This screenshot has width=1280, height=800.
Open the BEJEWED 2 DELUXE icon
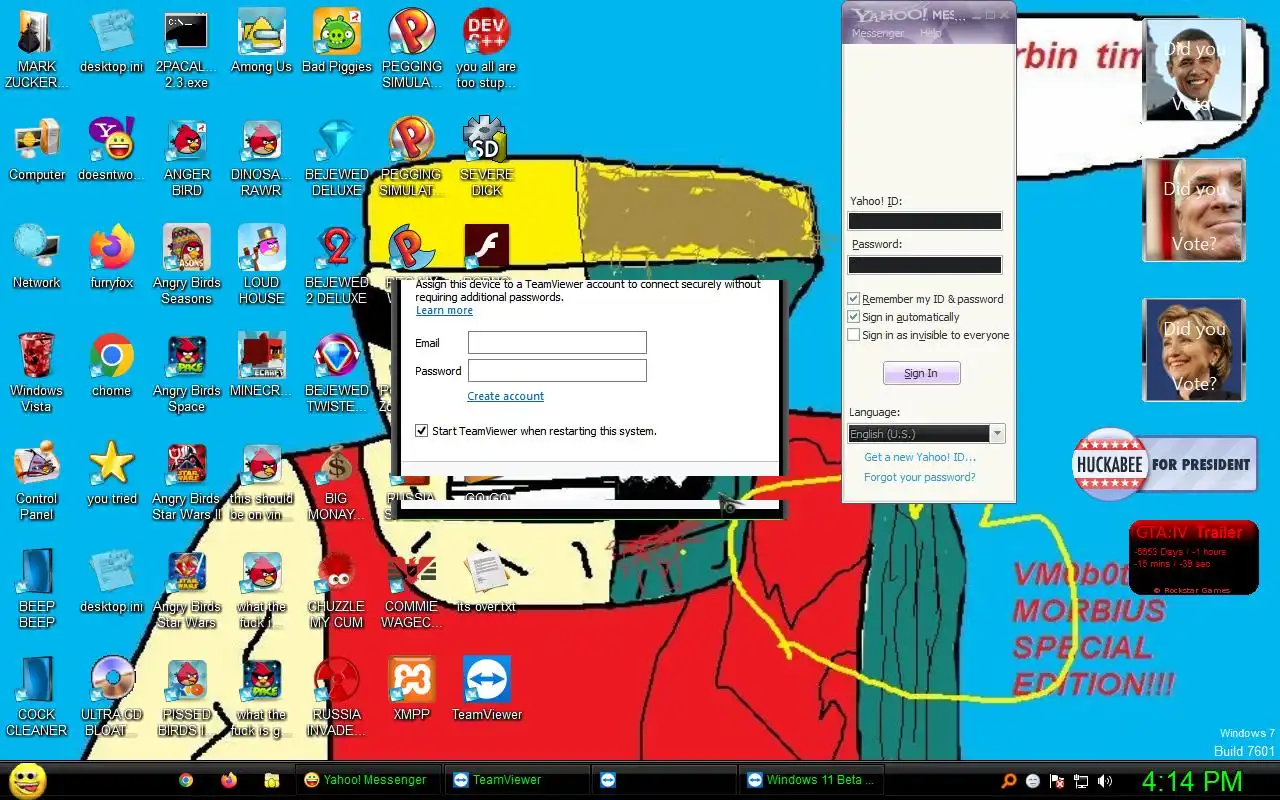click(x=336, y=264)
